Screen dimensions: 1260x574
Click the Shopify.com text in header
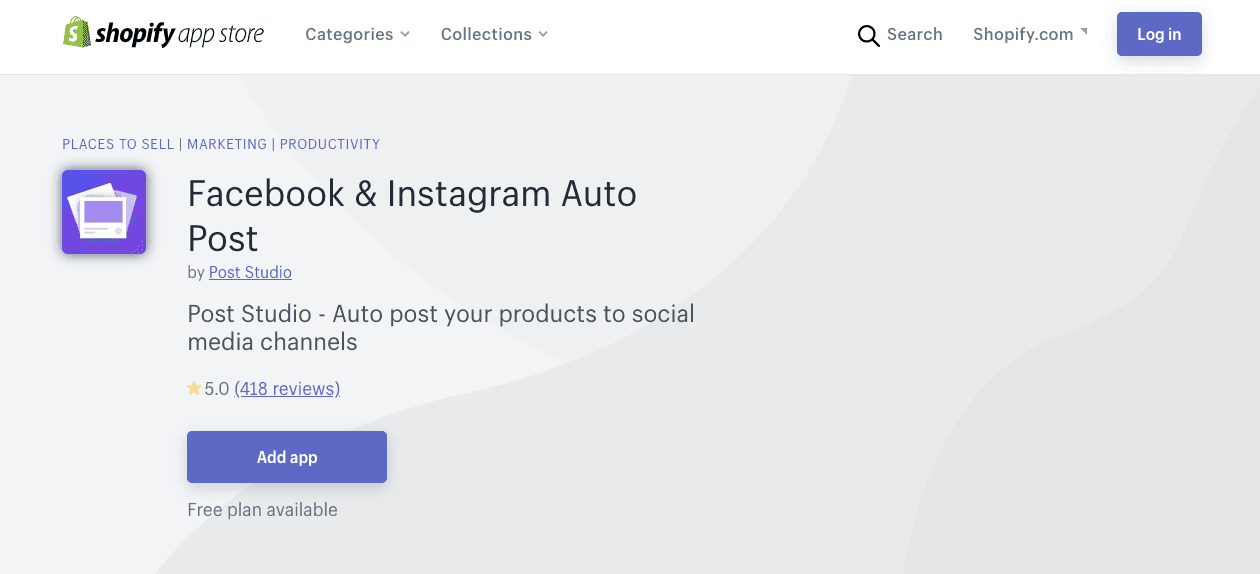1022,34
